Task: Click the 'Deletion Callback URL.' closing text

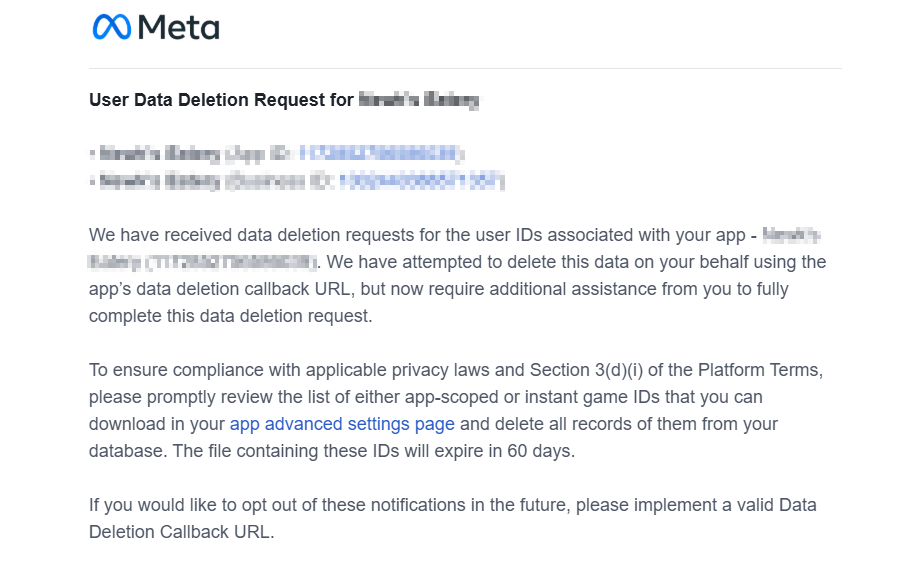Action: pos(181,532)
